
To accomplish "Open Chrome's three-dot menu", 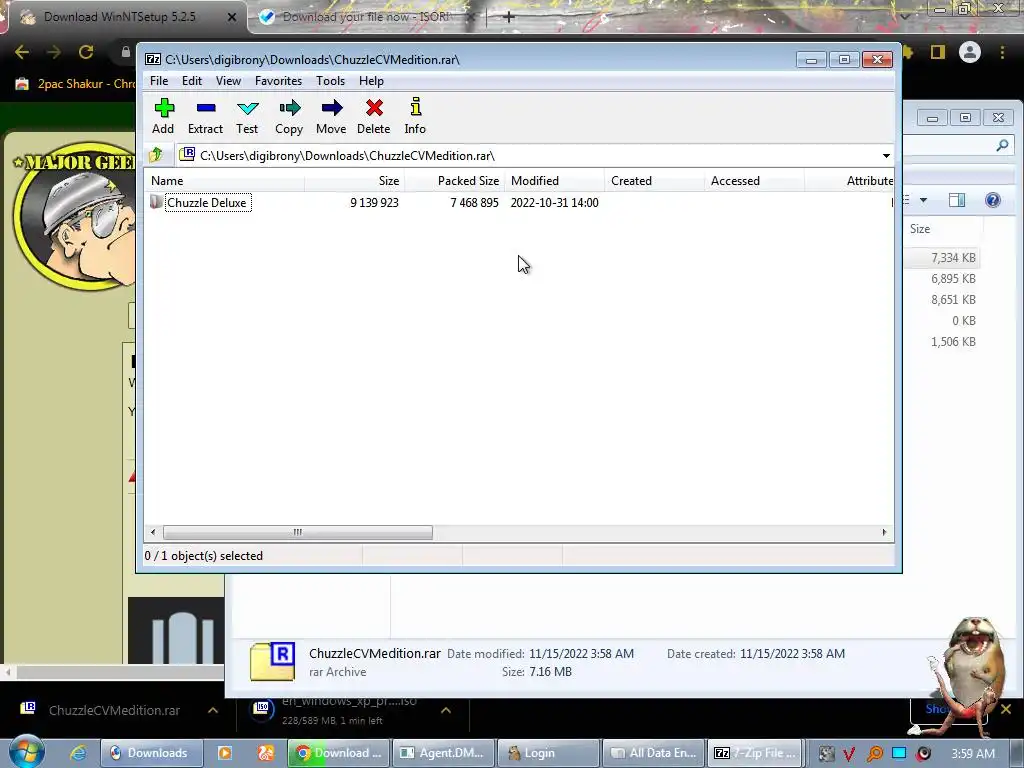I will [x=1002, y=52].
